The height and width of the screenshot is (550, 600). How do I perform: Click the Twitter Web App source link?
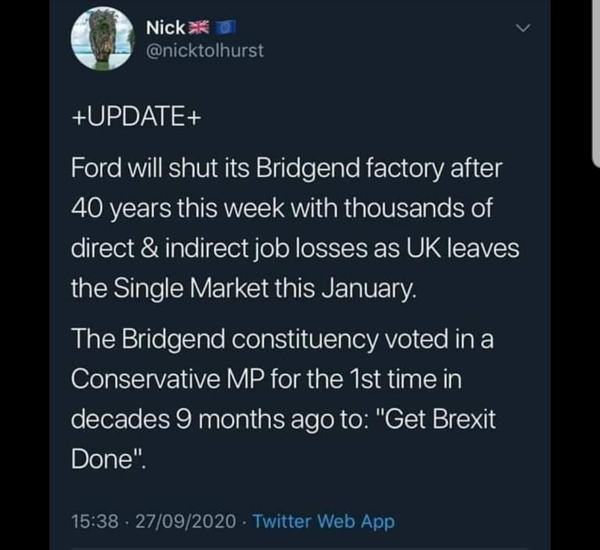pos(324,521)
